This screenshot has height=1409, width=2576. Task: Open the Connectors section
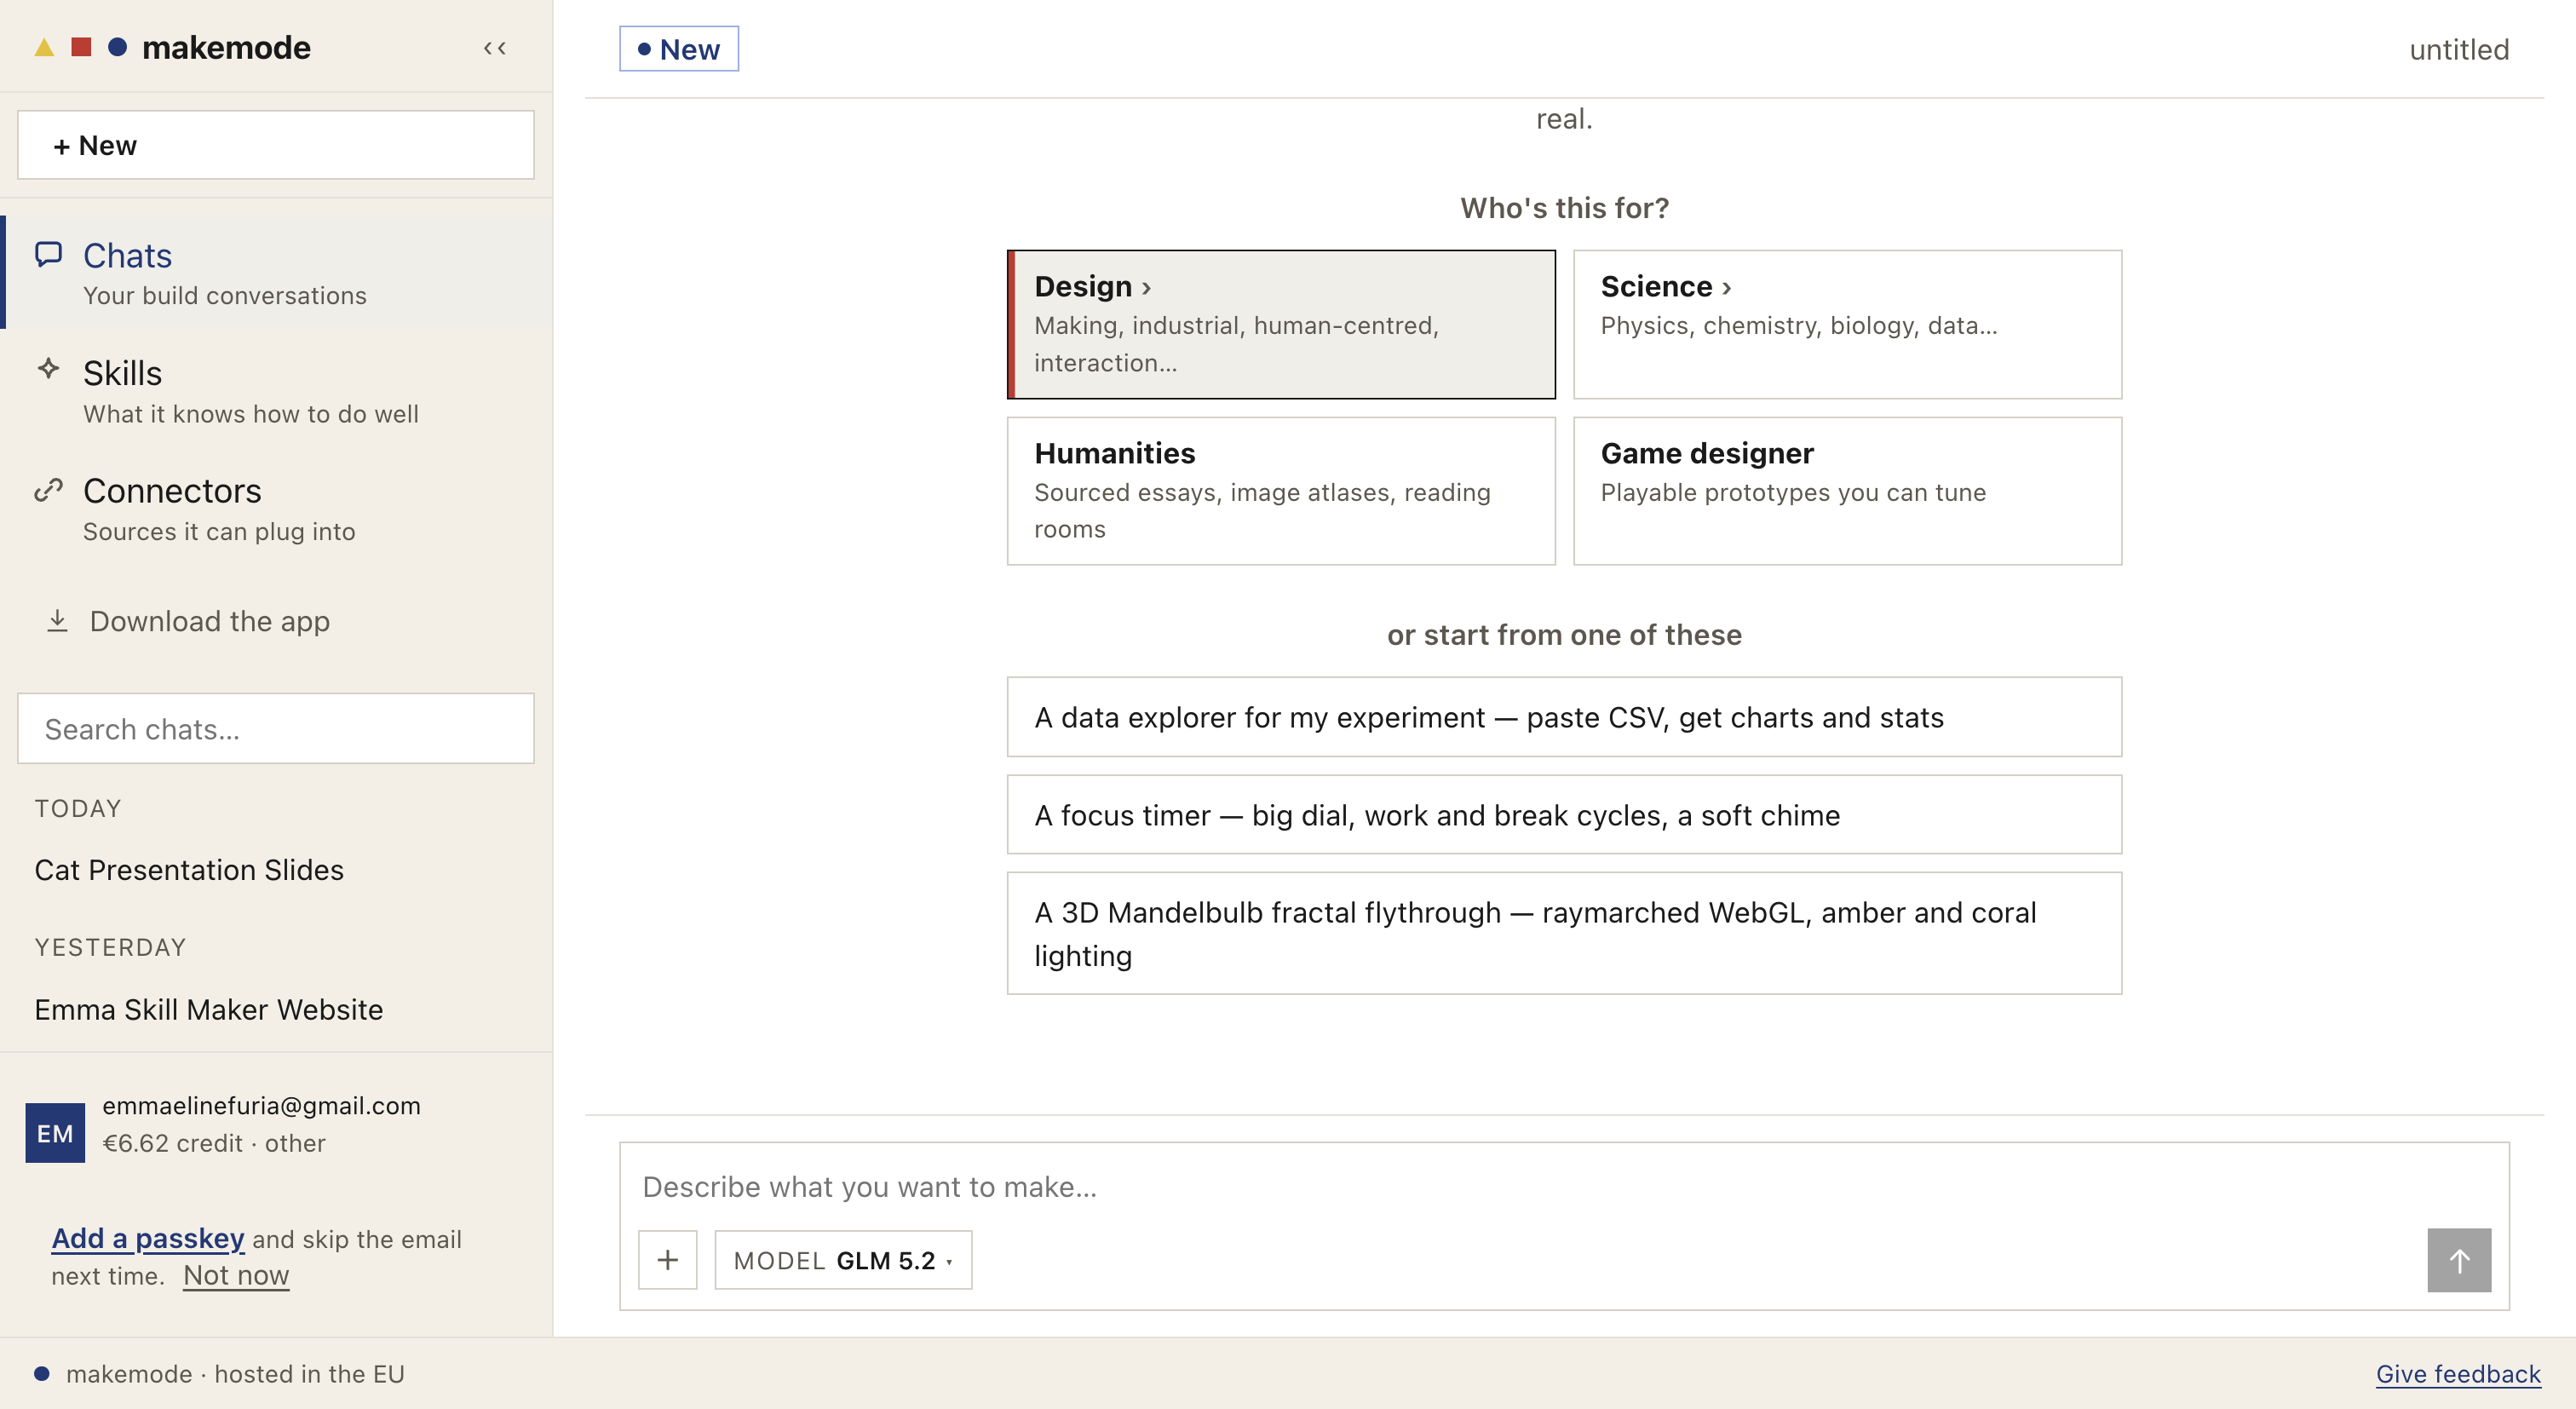pyautogui.click(x=277, y=508)
